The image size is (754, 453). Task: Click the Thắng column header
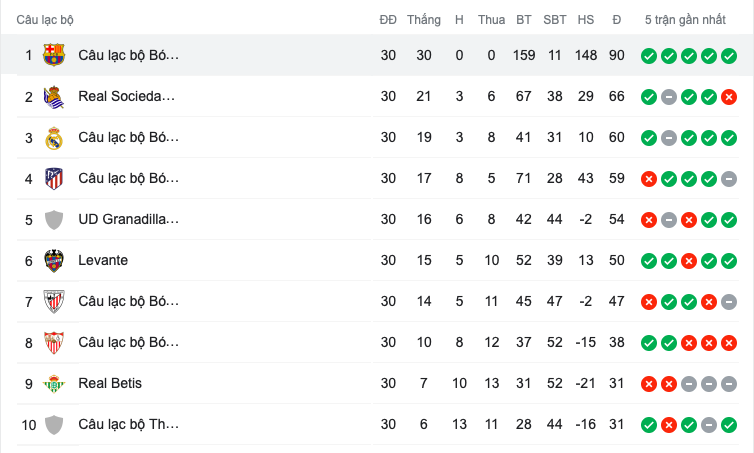pos(424,19)
